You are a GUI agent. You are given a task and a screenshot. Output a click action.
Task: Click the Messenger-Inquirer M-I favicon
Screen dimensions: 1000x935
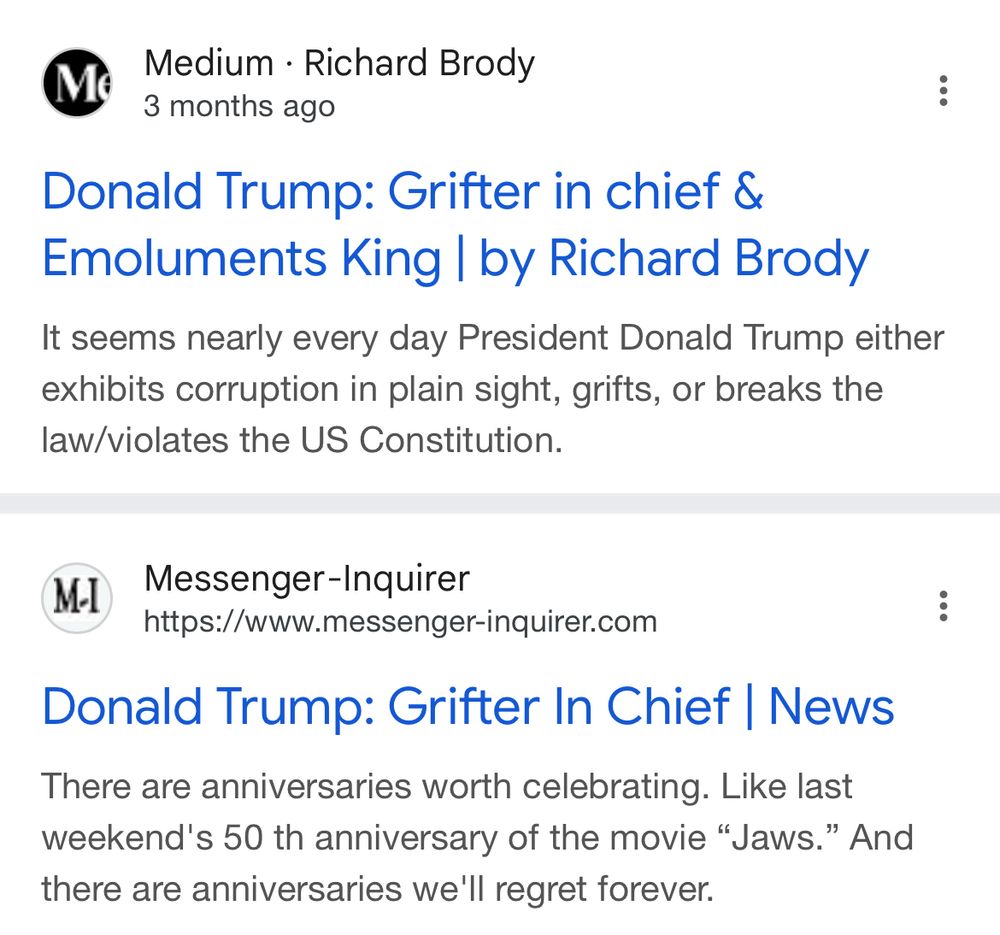[77, 598]
